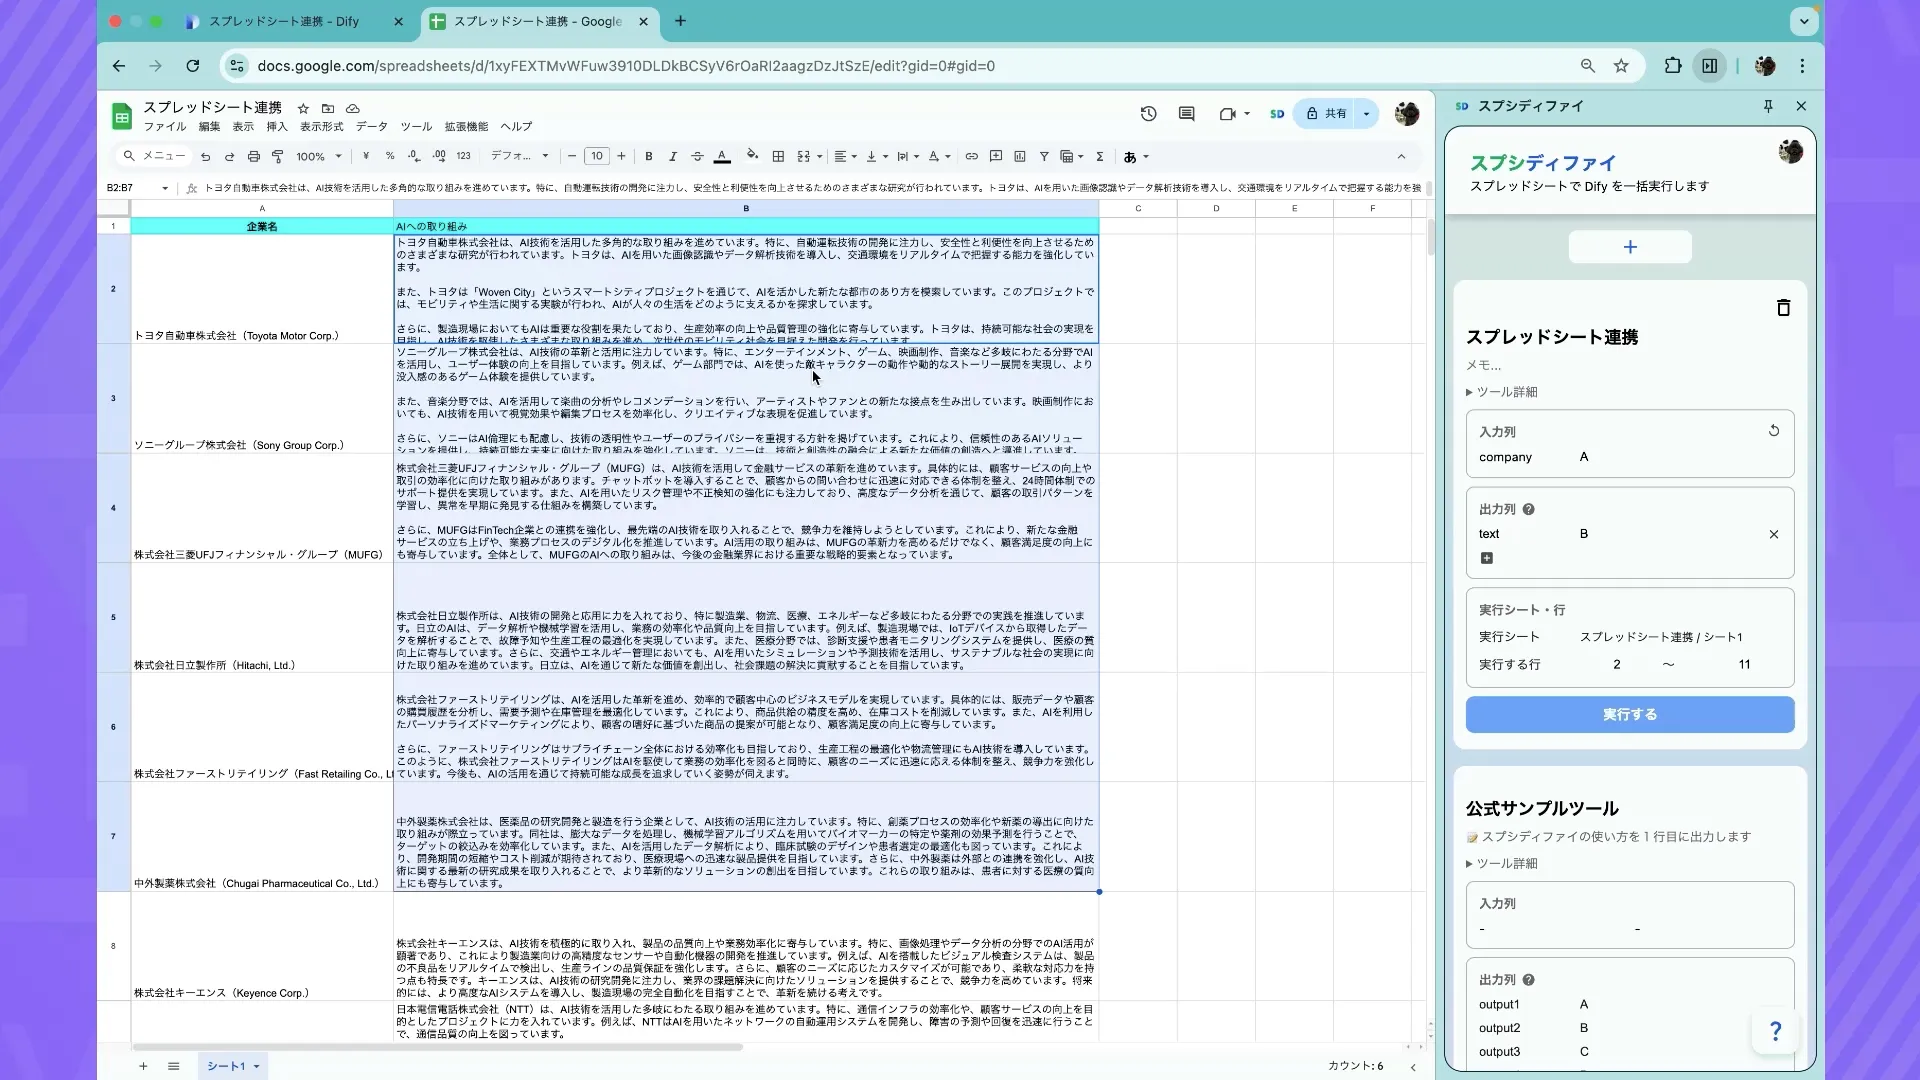The image size is (1920, 1080).
Task: Open the 拡張機能 menu
Action: pos(466,127)
